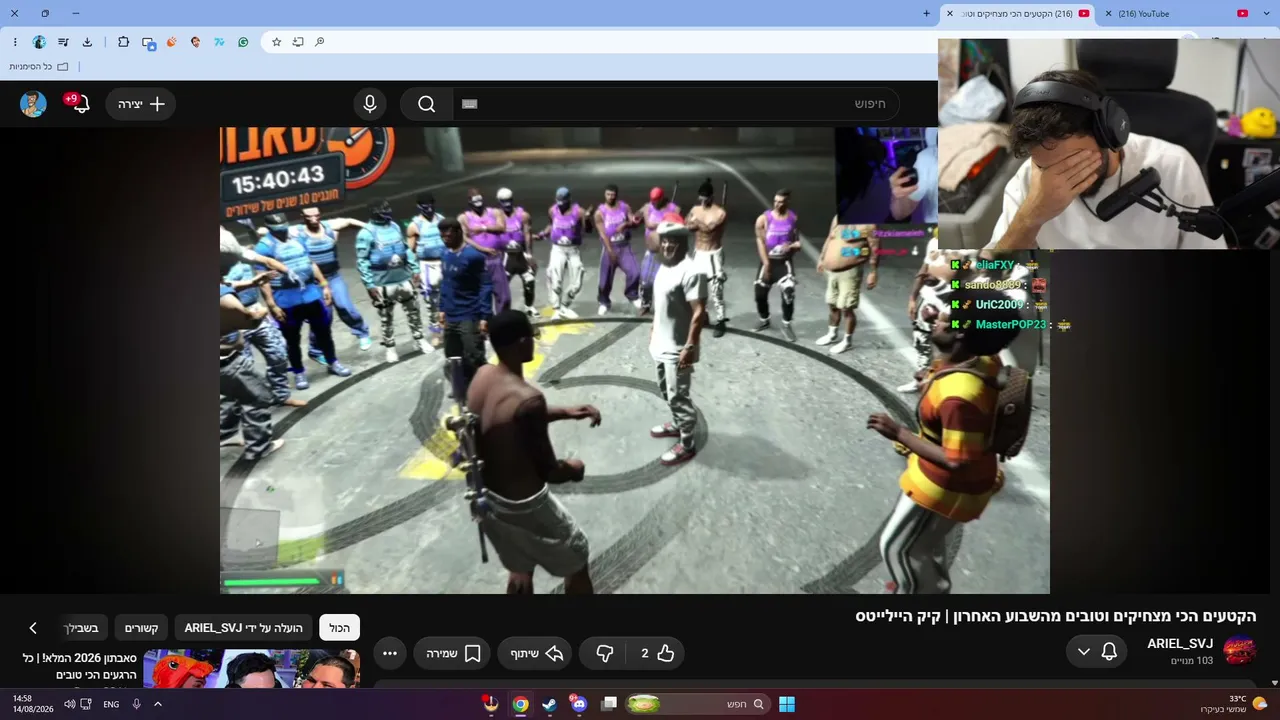Open the 'סאבתון 2026 המלא!' video title
The width and height of the screenshot is (1280, 720).
(x=80, y=667)
